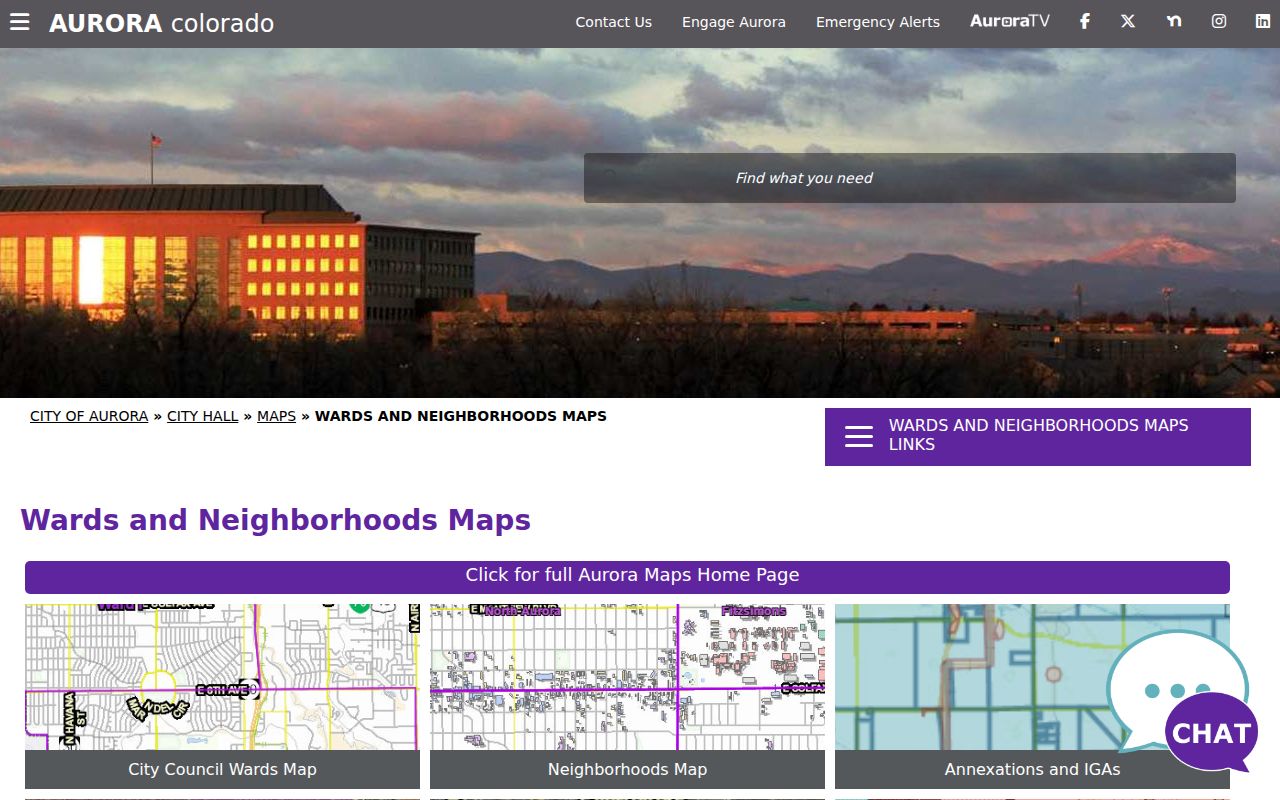Image resolution: width=1280 pixels, height=800 pixels.
Task: Open Contact Us link
Action: click(x=613, y=22)
